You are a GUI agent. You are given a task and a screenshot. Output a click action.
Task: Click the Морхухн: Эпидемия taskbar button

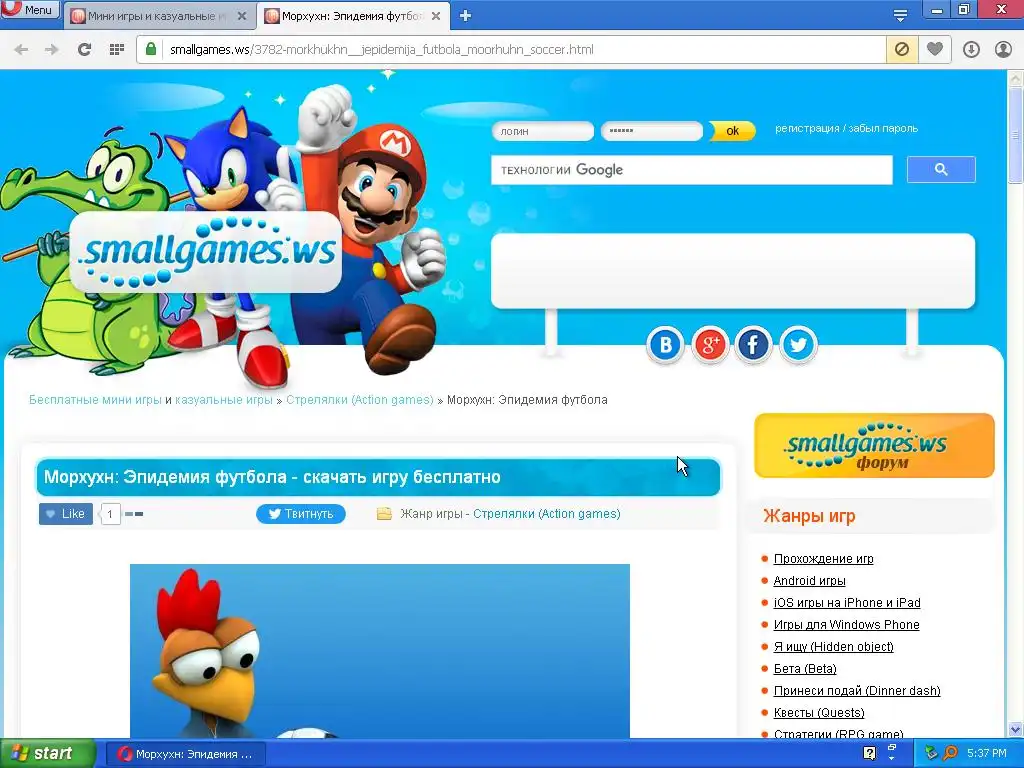pos(185,754)
